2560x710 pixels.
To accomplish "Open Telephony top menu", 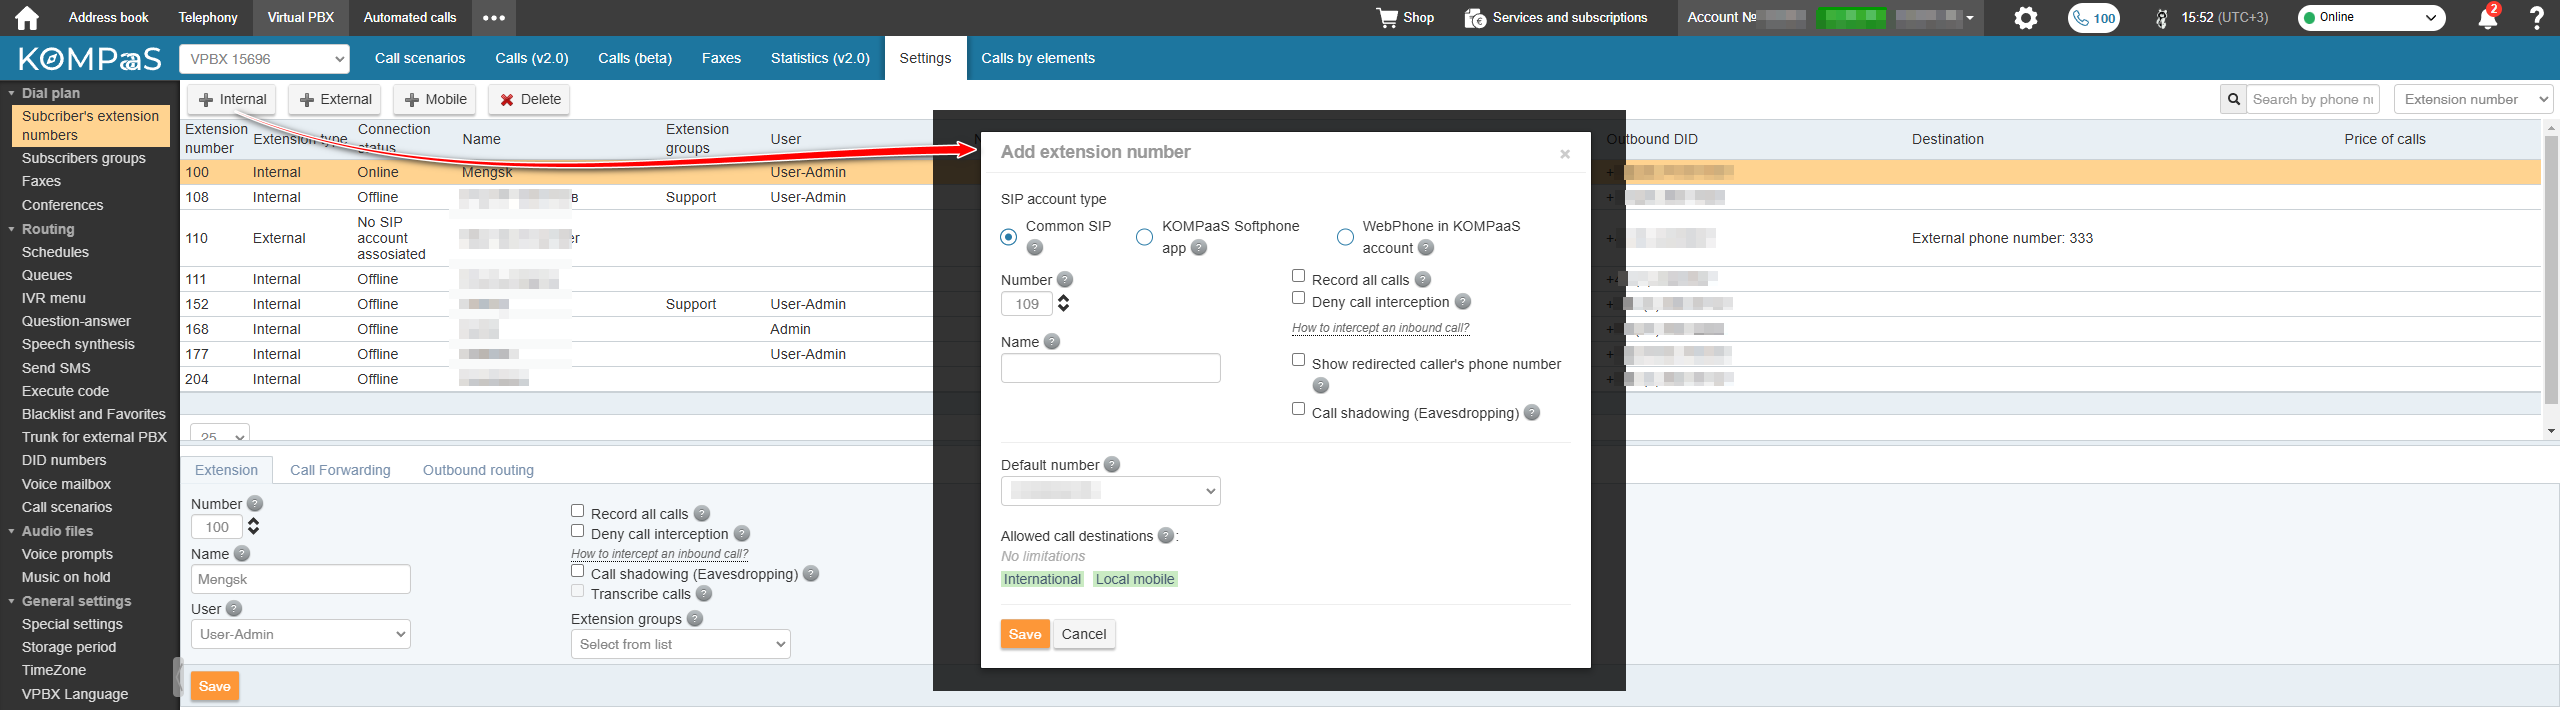I will click(208, 18).
